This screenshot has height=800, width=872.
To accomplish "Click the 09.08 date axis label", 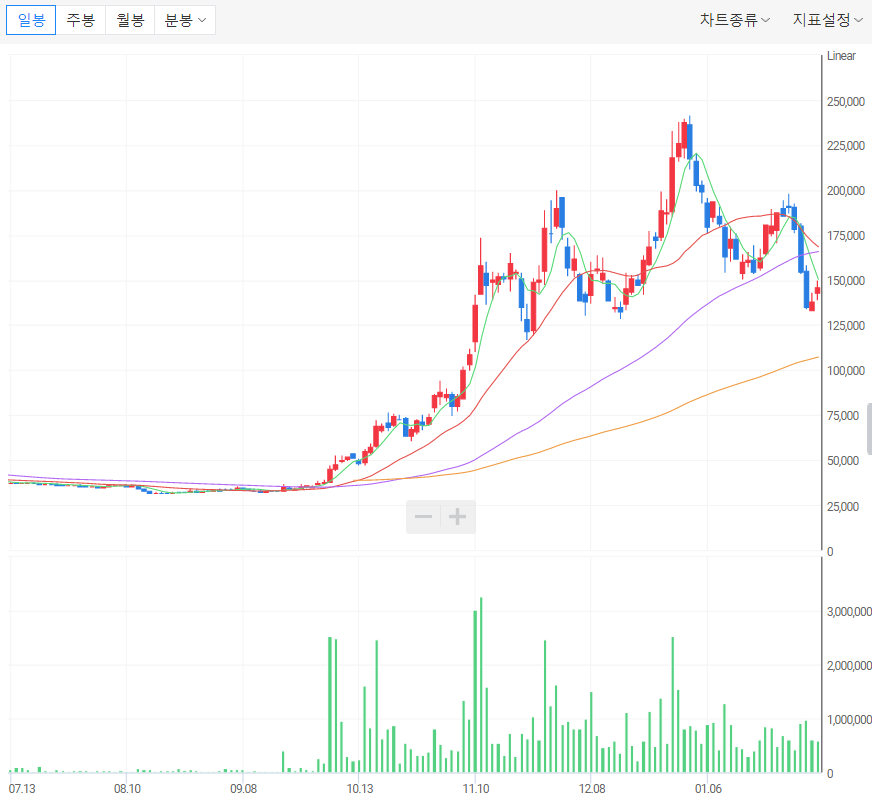I will (244, 789).
